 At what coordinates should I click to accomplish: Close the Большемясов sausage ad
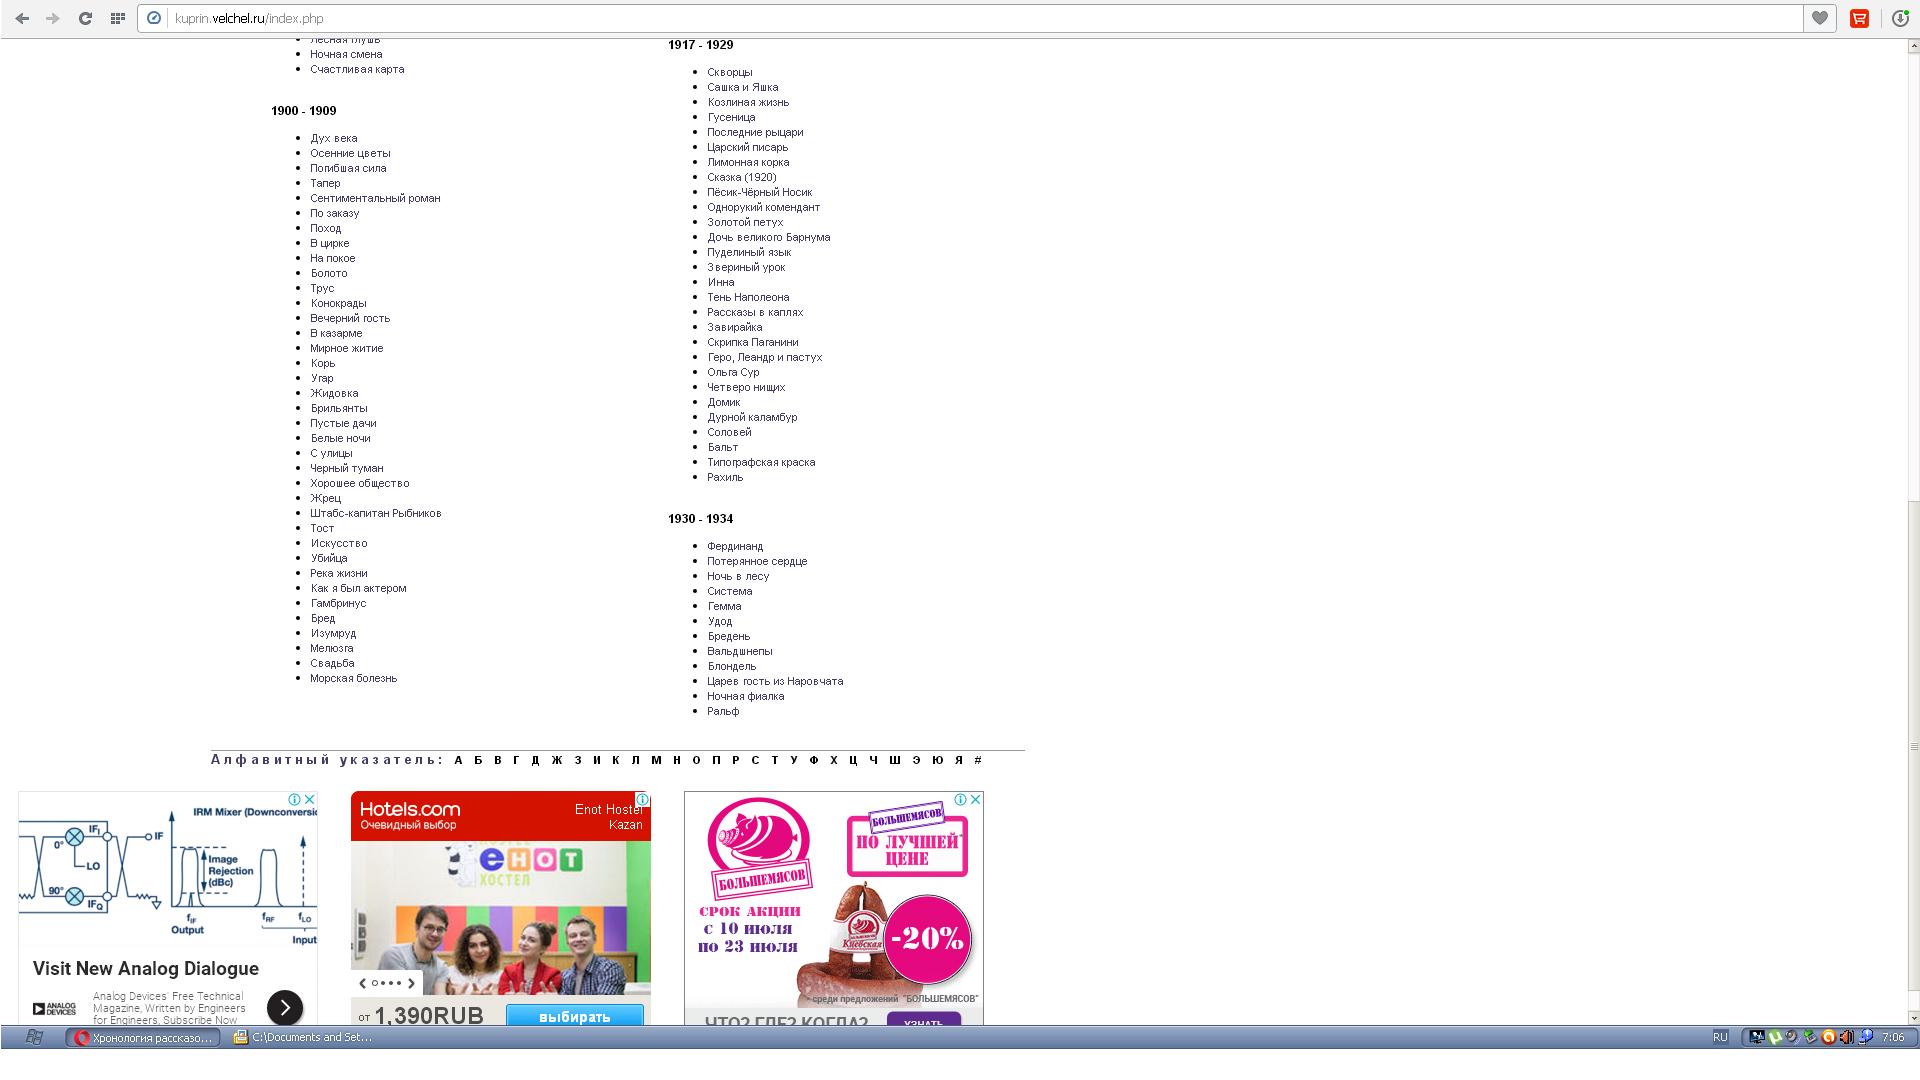coord(976,799)
